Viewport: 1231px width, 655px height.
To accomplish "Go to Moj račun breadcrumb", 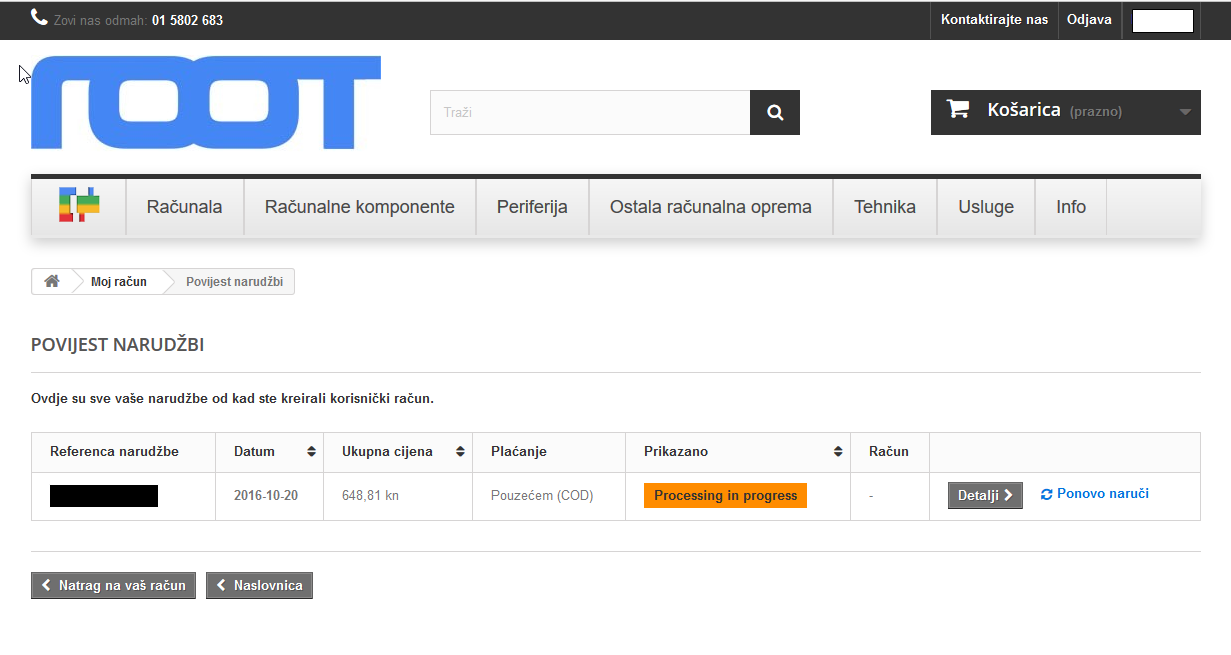I will (x=119, y=282).
